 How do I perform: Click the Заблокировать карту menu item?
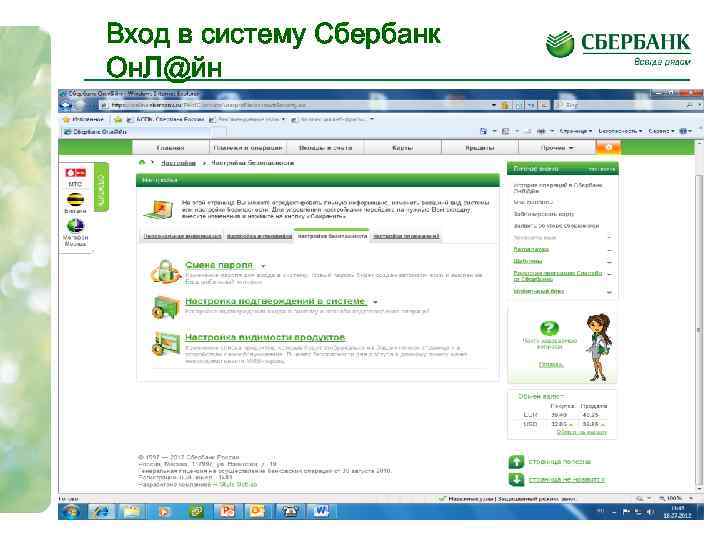click(x=543, y=214)
